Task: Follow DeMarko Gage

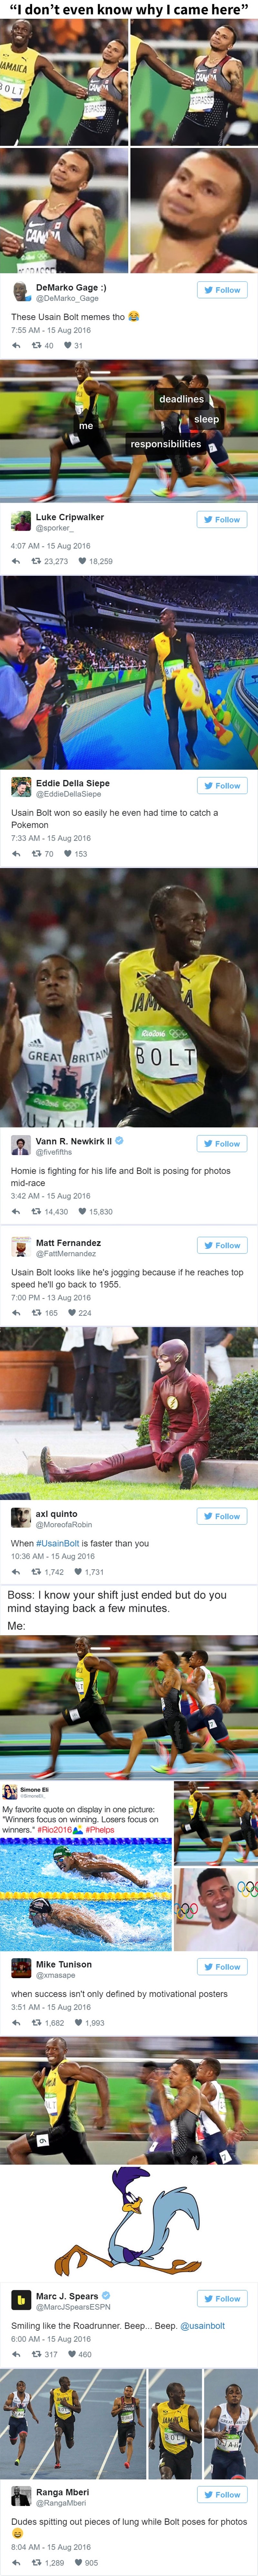Action: click(x=222, y=290)
